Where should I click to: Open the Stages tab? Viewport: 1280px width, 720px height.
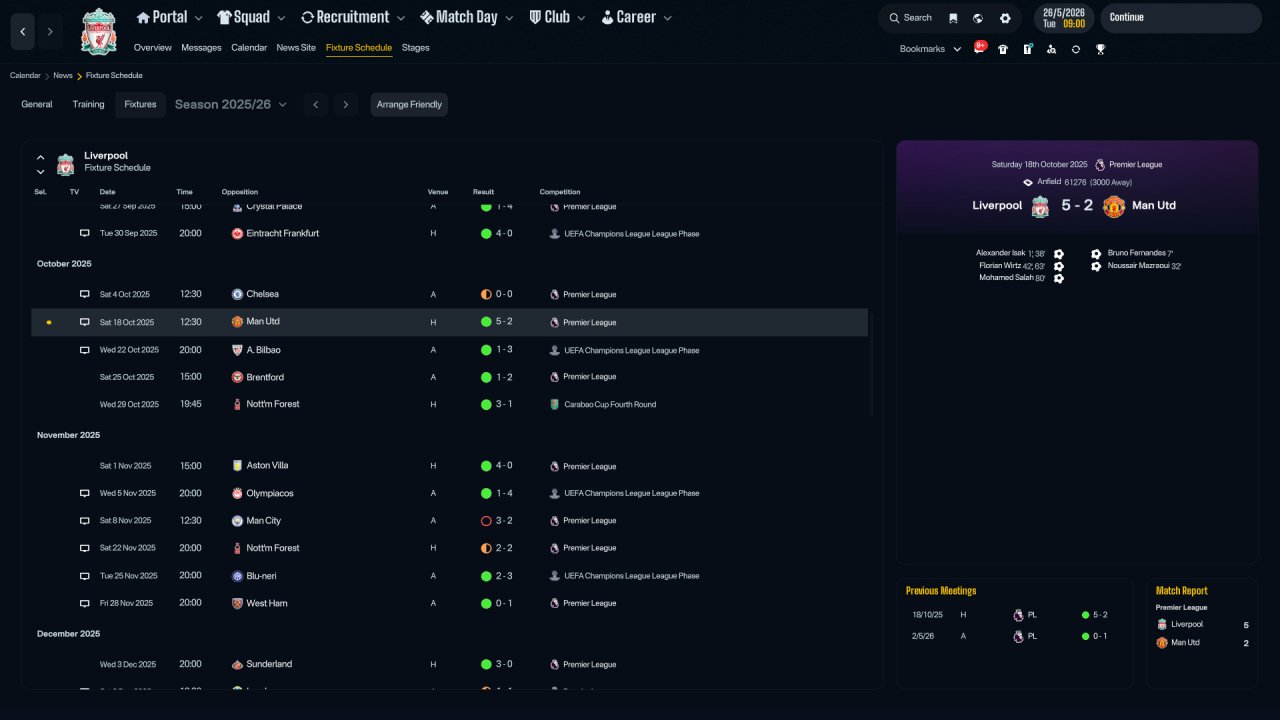[416, 48]
